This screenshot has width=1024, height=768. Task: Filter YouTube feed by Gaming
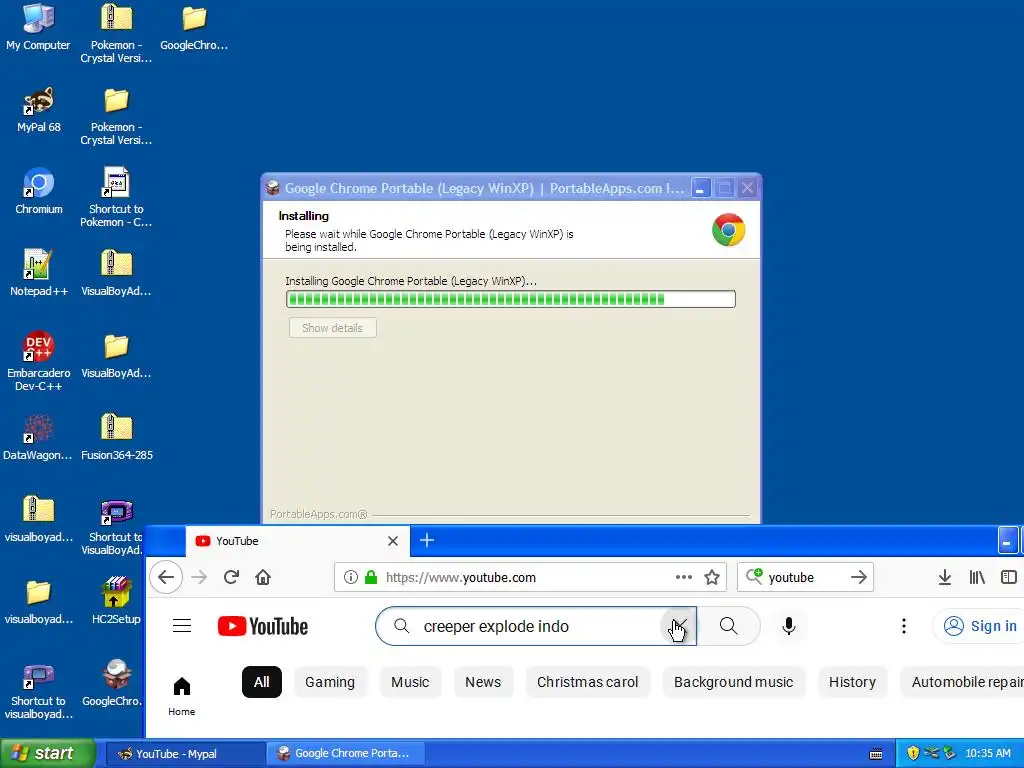click(330, 682)
